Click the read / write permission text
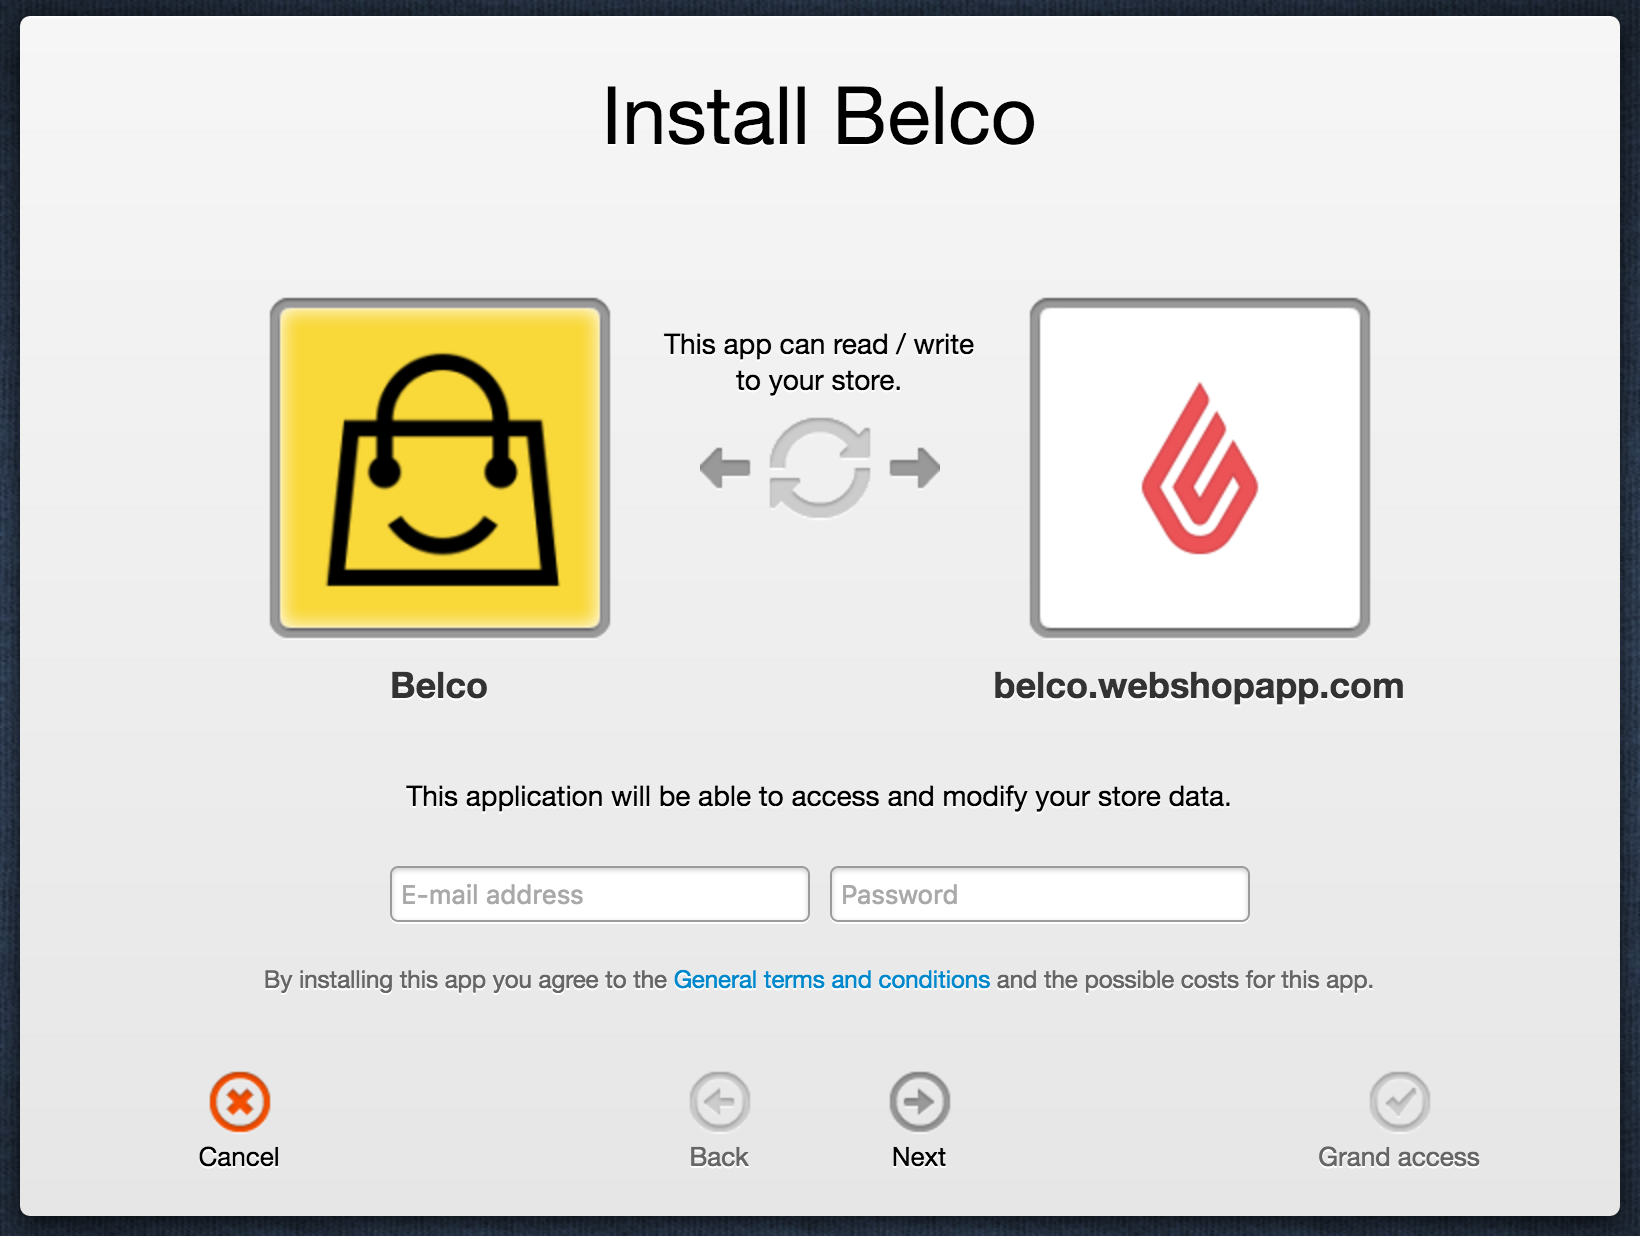The image size is (1640, 1236). click(819, 362)
